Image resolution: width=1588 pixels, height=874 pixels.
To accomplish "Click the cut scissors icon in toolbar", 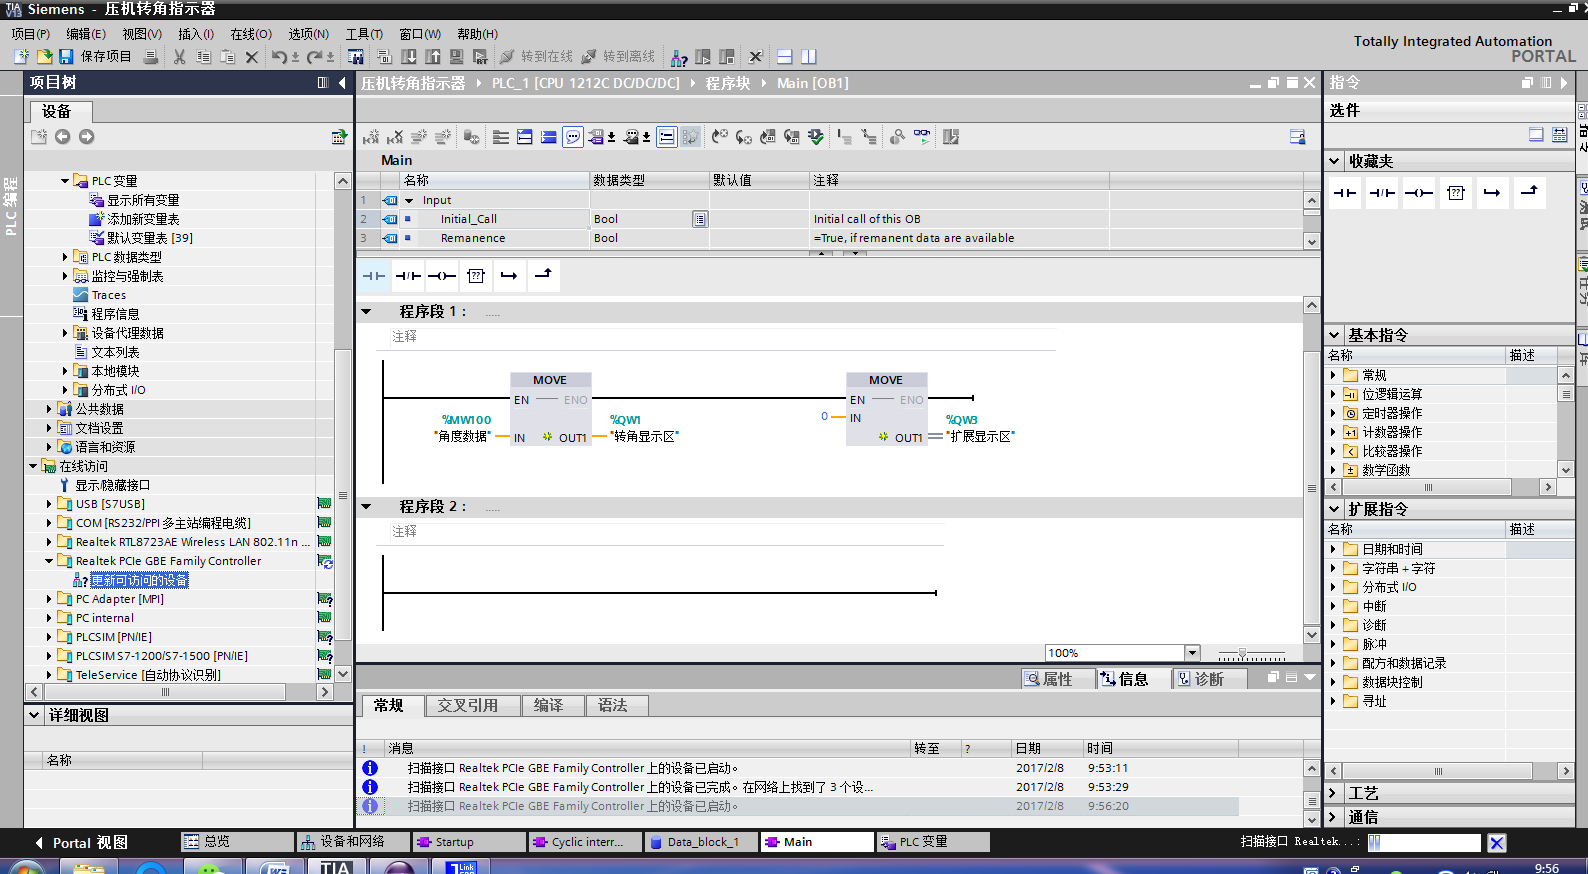I will click(179, 57).
